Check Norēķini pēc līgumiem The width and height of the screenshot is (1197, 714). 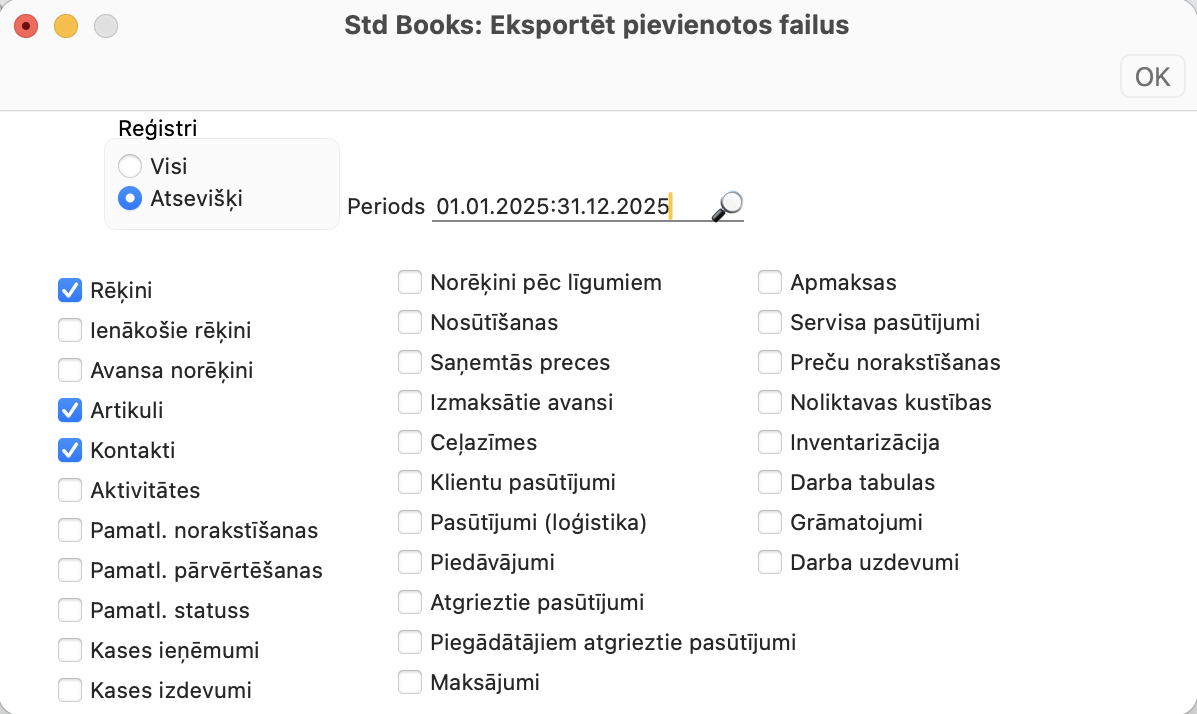tap(410, 282)
